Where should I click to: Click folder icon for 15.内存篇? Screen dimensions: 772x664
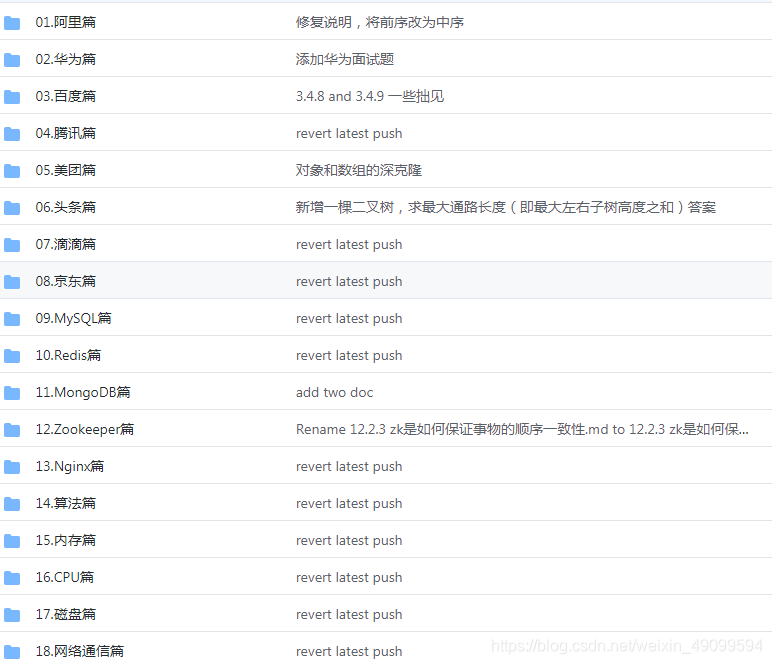point(12,541)
